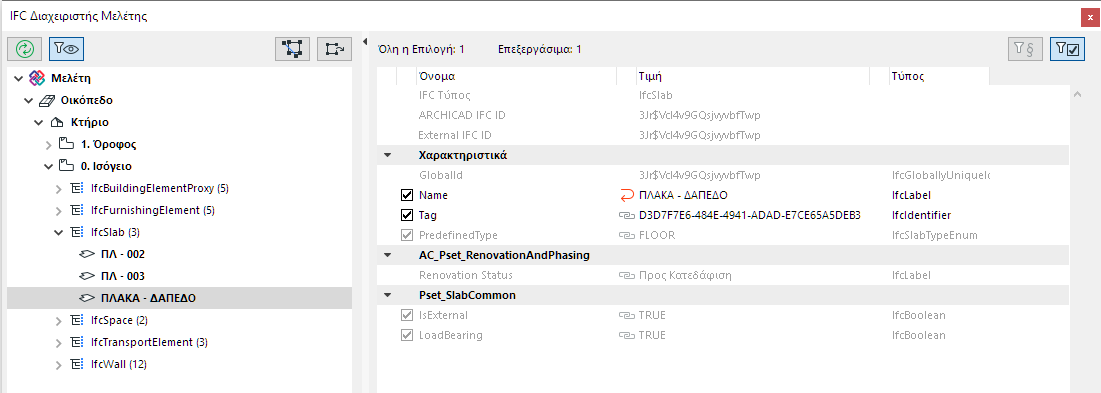Viewport: 1101px width, 393px height.
Task: Select the ΠΛ - 003 slab item
Action: tap(123, 276)
